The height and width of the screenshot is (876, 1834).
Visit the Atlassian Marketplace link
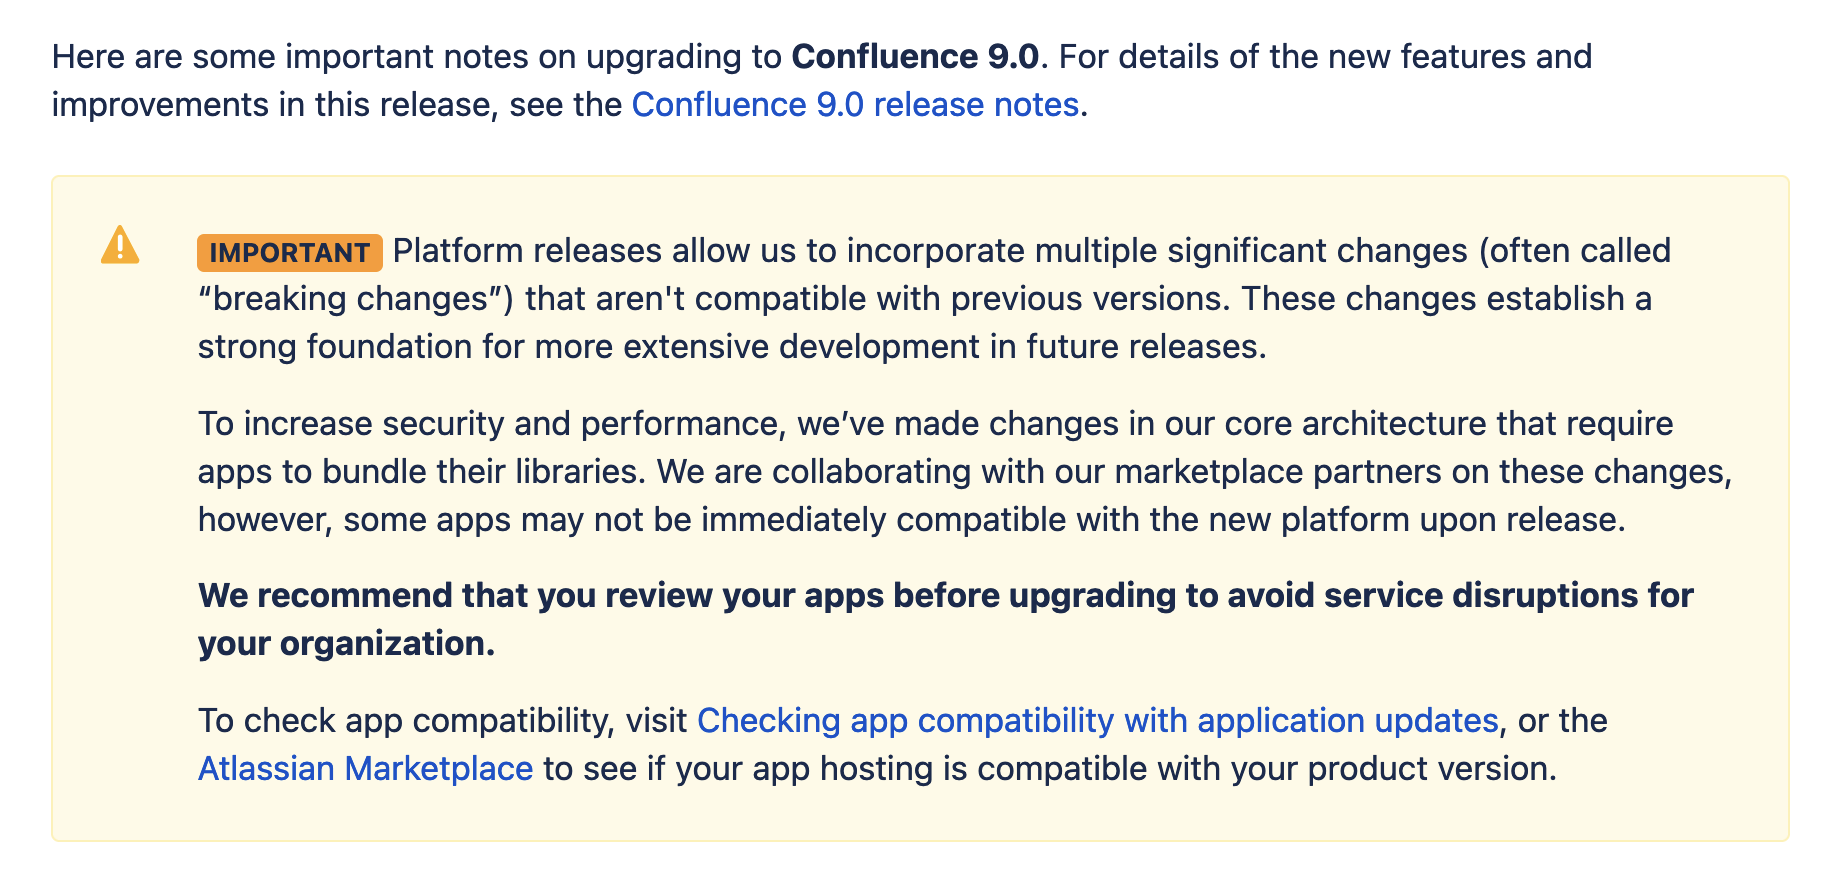point(365,769)
